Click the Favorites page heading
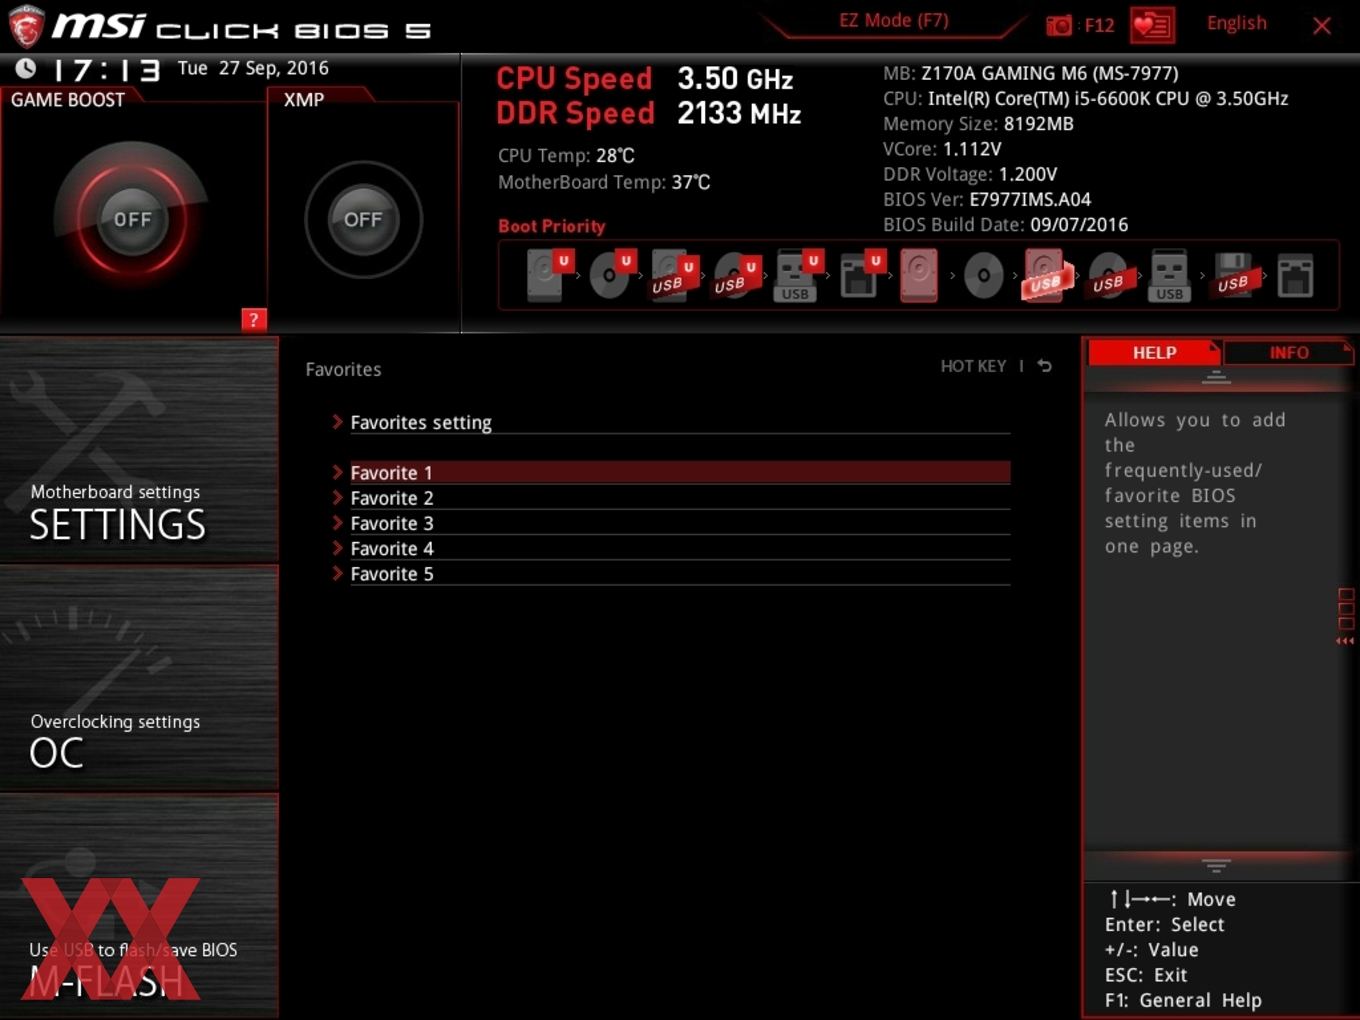 pos(343,369)
